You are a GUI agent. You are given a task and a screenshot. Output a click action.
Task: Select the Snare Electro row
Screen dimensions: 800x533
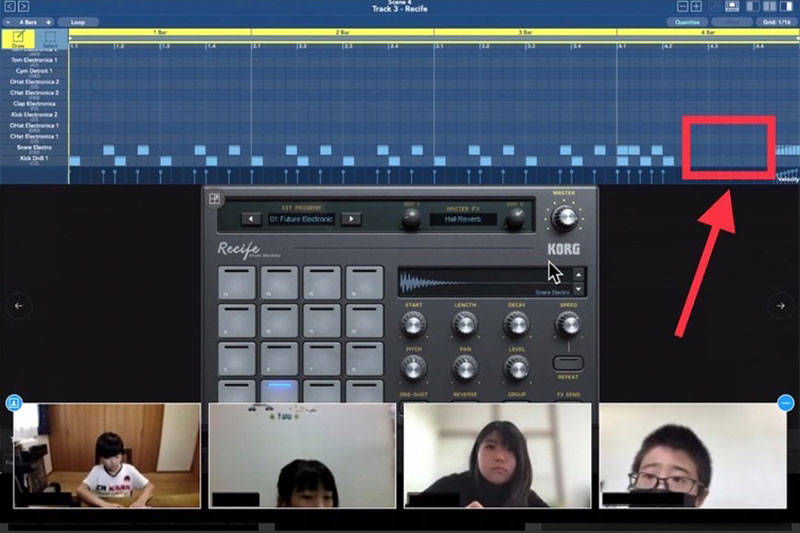[x=34, y=148]
